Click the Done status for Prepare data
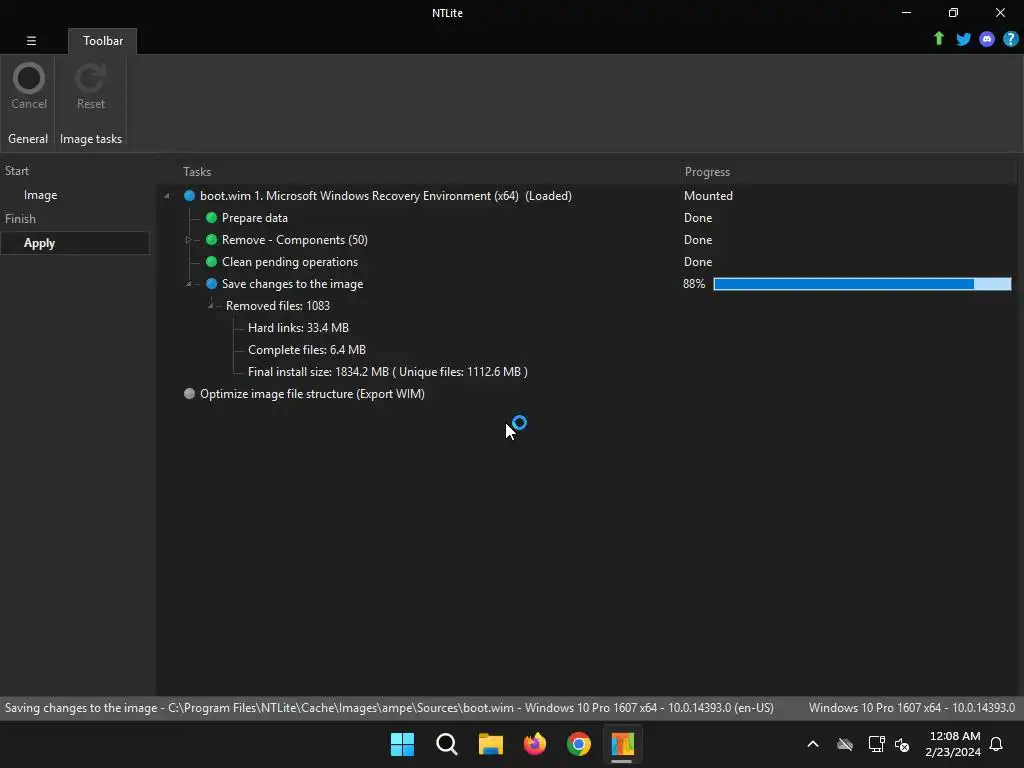This screenshot has width=1024, height=768. coord(697,217)
